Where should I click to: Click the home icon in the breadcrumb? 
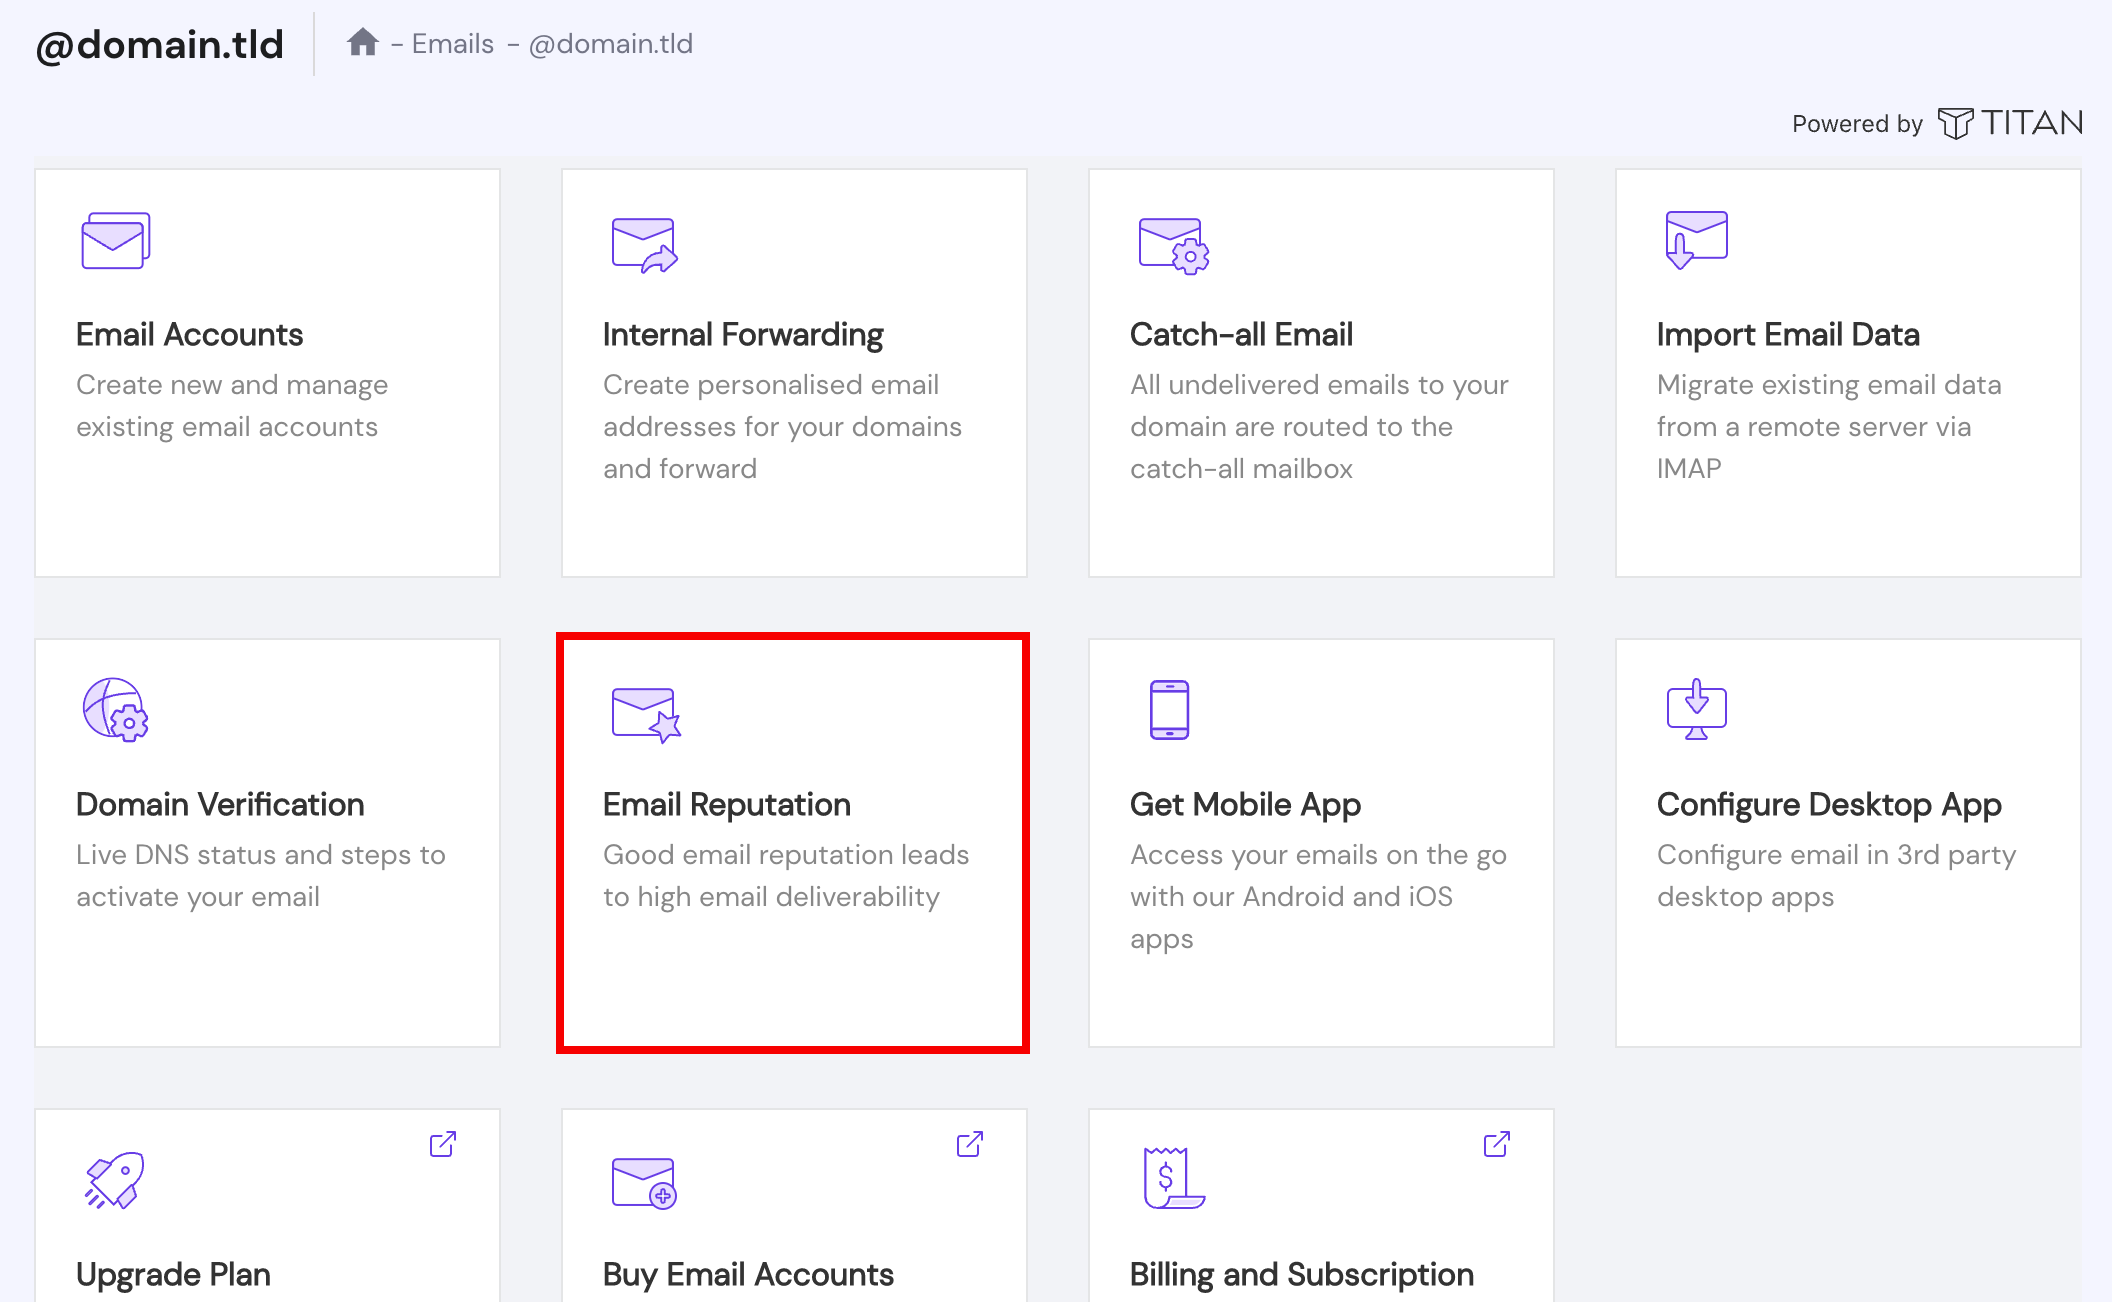(x=363, y=42)
